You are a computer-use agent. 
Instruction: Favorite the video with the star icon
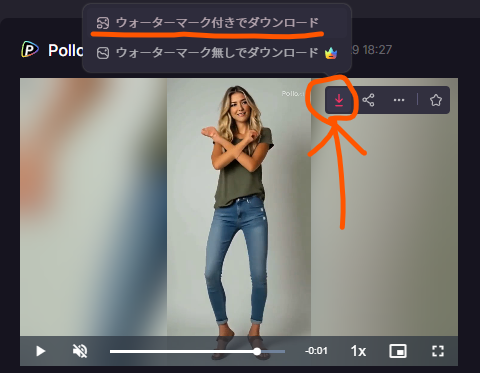coord(436,100)
